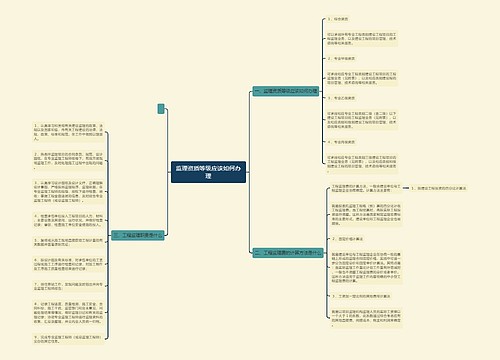Select the central node 监理资质等级应该如何办理
Viewport: 500px width, 360px height.
tap(208, 172)
